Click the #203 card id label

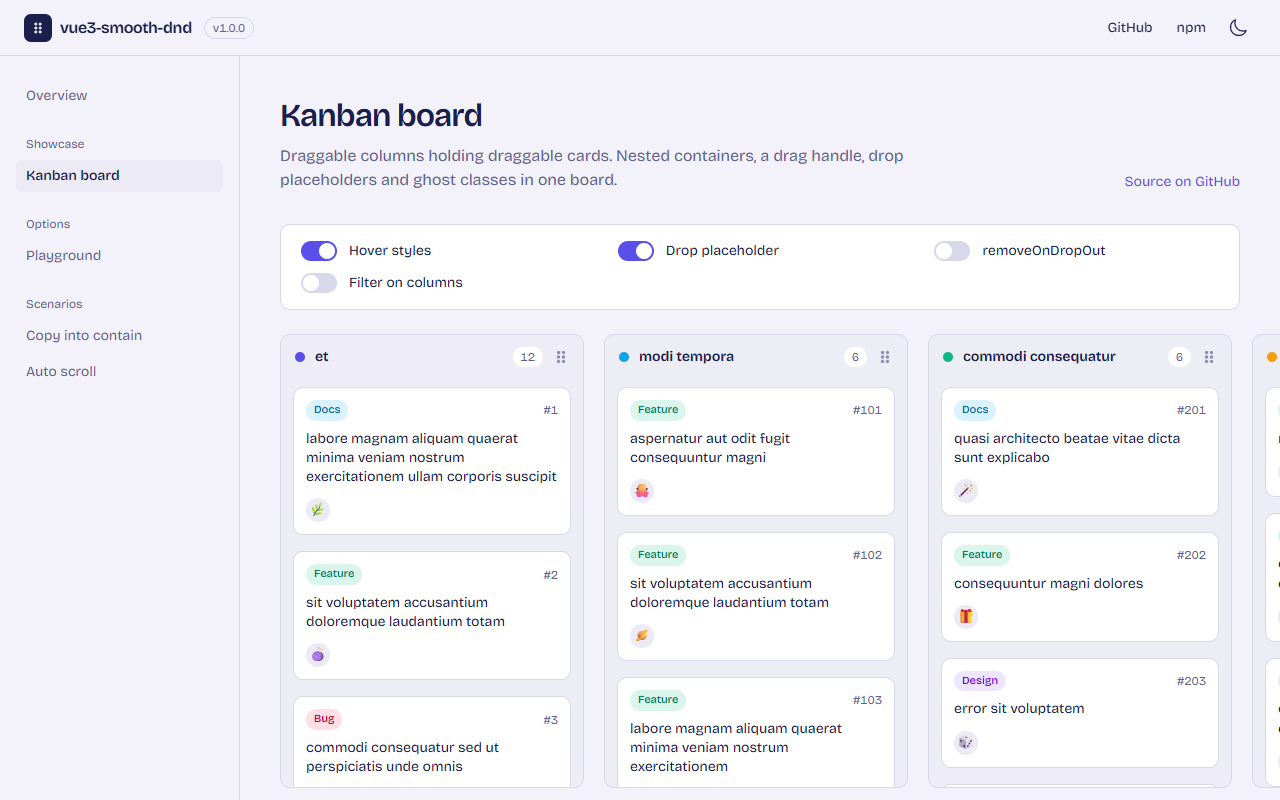tap(1191, 681)
